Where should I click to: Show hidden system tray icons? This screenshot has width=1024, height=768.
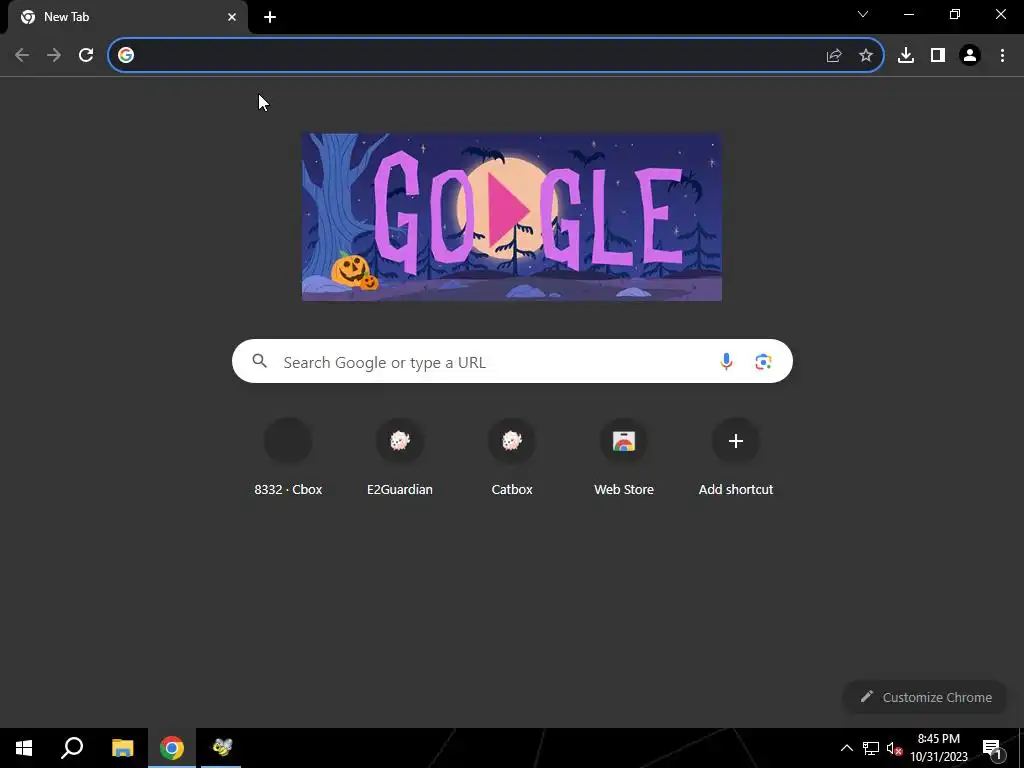click(846, 748)
